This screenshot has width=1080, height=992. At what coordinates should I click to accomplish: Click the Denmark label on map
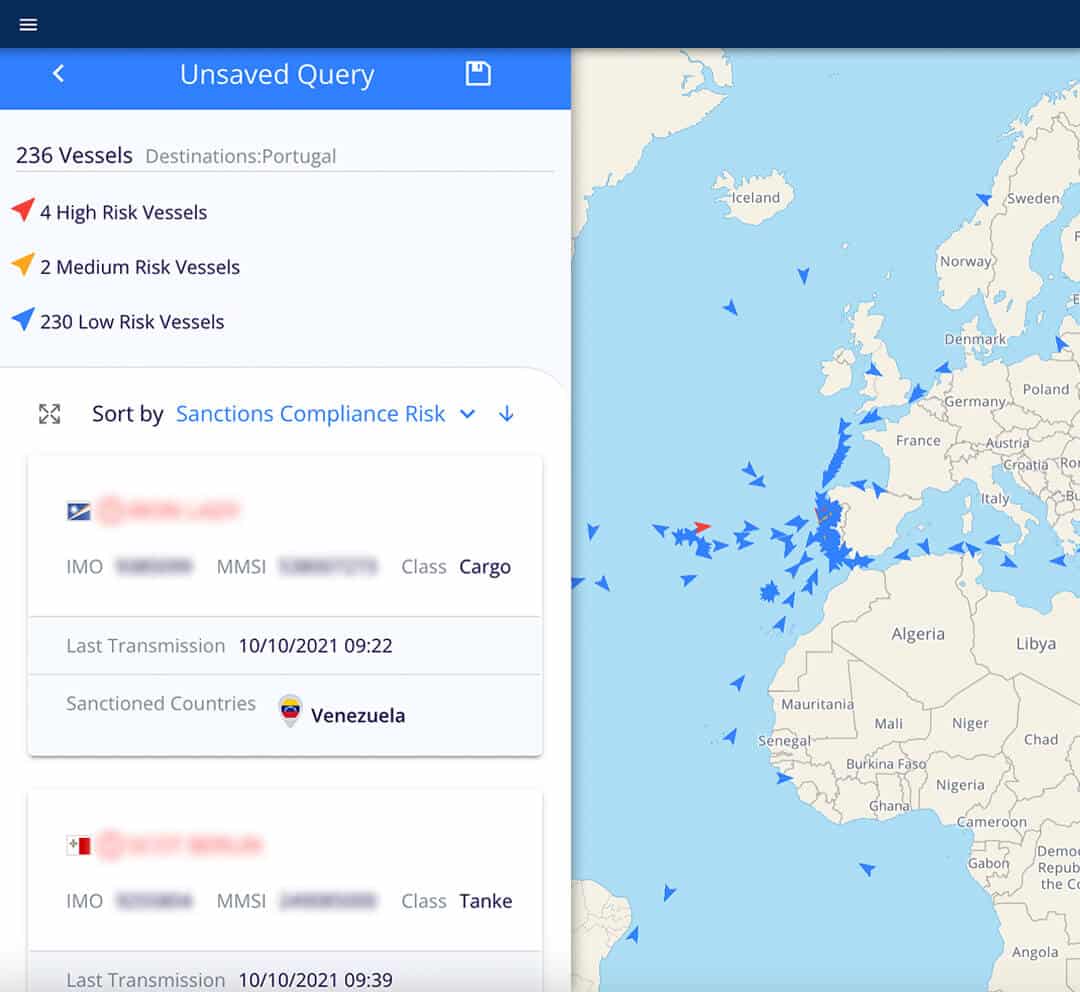(975, 339)
